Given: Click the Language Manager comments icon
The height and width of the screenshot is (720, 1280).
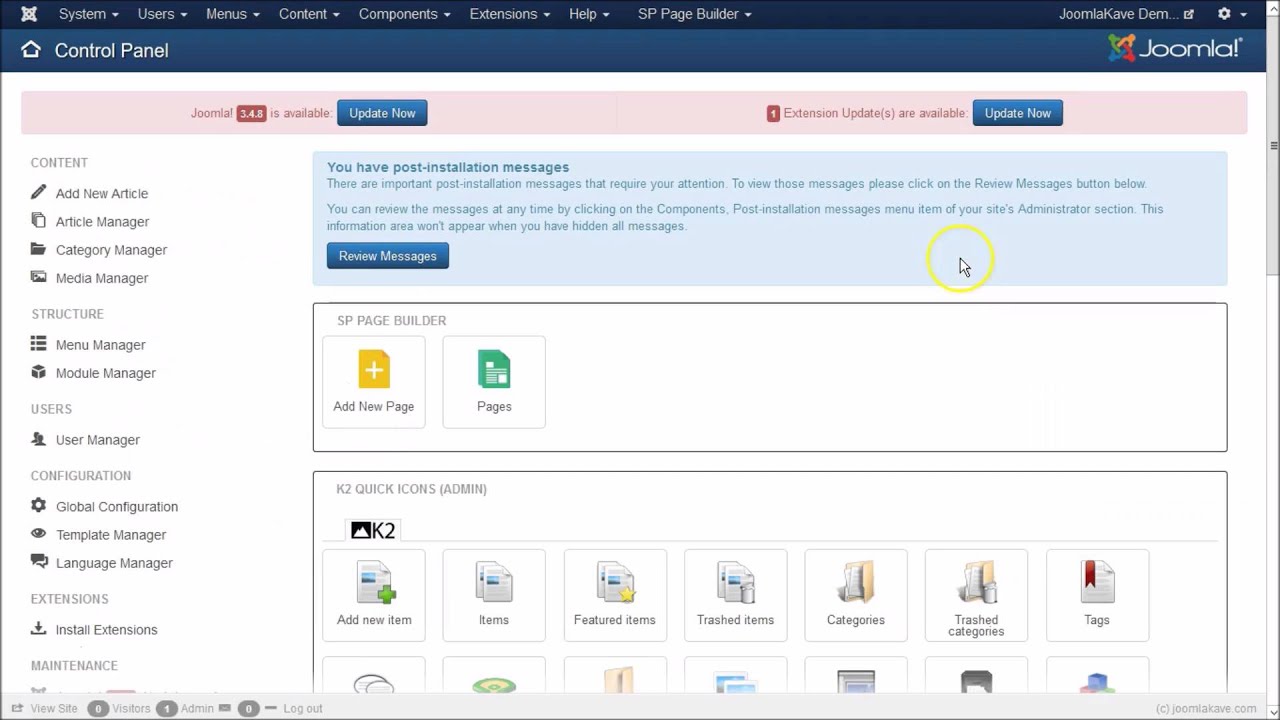Looking at the screenshot, I should click(x=39, y=562).
